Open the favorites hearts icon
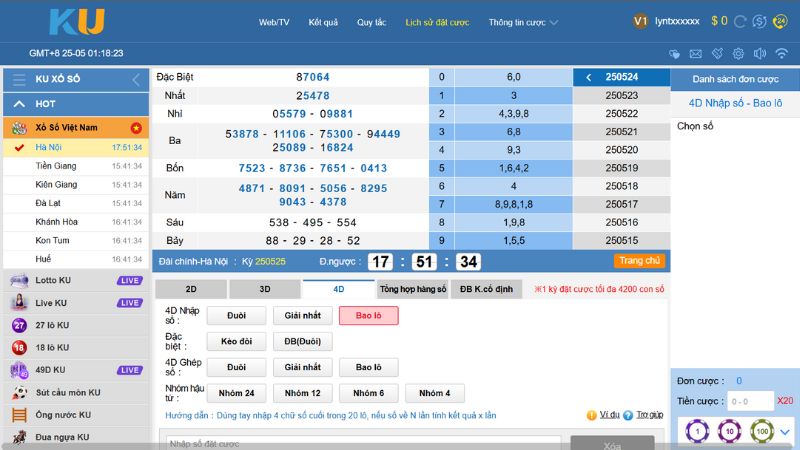800x450 pixels. 674,54
